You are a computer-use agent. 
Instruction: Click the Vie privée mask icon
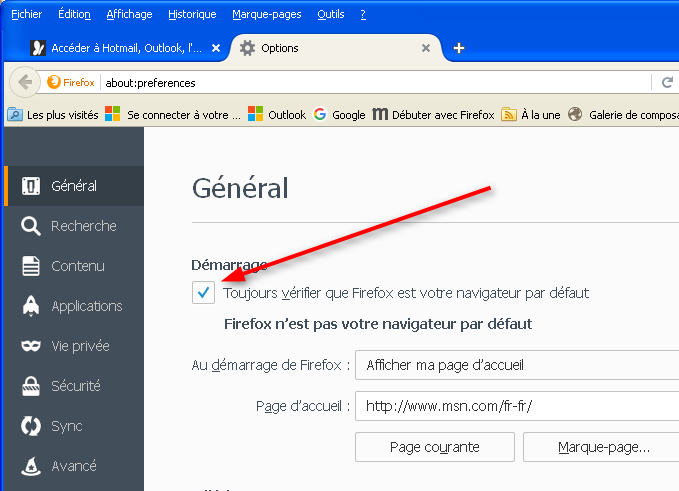[x=31, y=346]
